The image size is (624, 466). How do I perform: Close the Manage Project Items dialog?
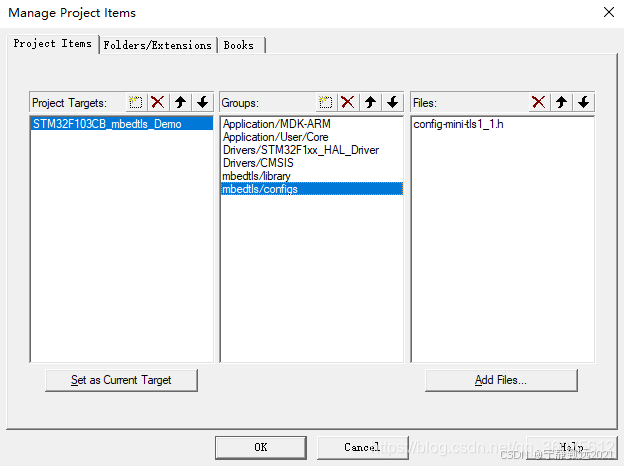[x=609, y=12]
